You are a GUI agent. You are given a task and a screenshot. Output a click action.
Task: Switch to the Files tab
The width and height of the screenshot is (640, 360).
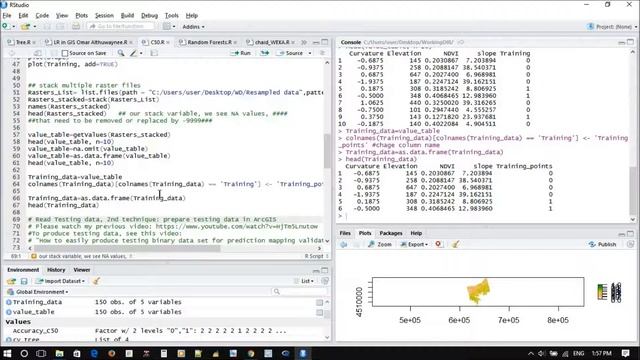[x=345, y=233]
